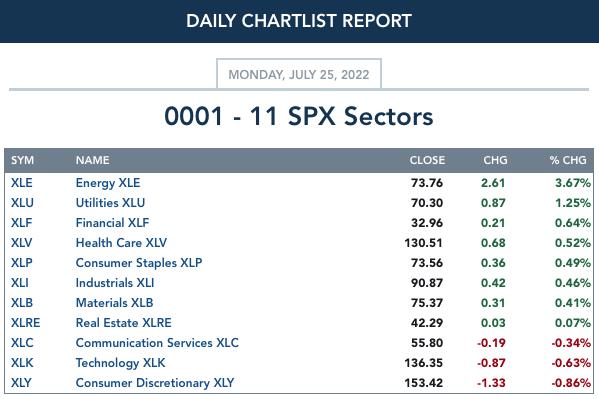This screenshot has height=399, width=599.
Task: Open Financial XLF chart link
Action: 112,222
